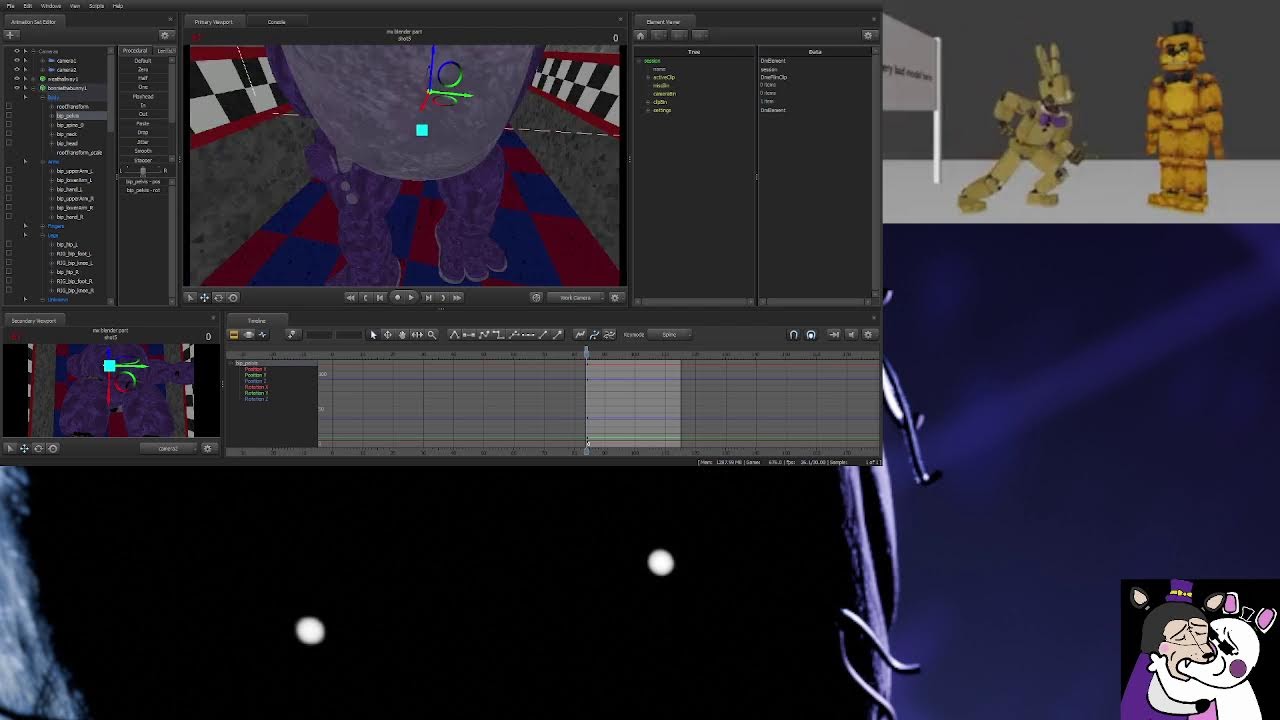Toggle timeline snap frame magnet icon
The width and height of the screenshot is (1280, 720).
point(811,335)
